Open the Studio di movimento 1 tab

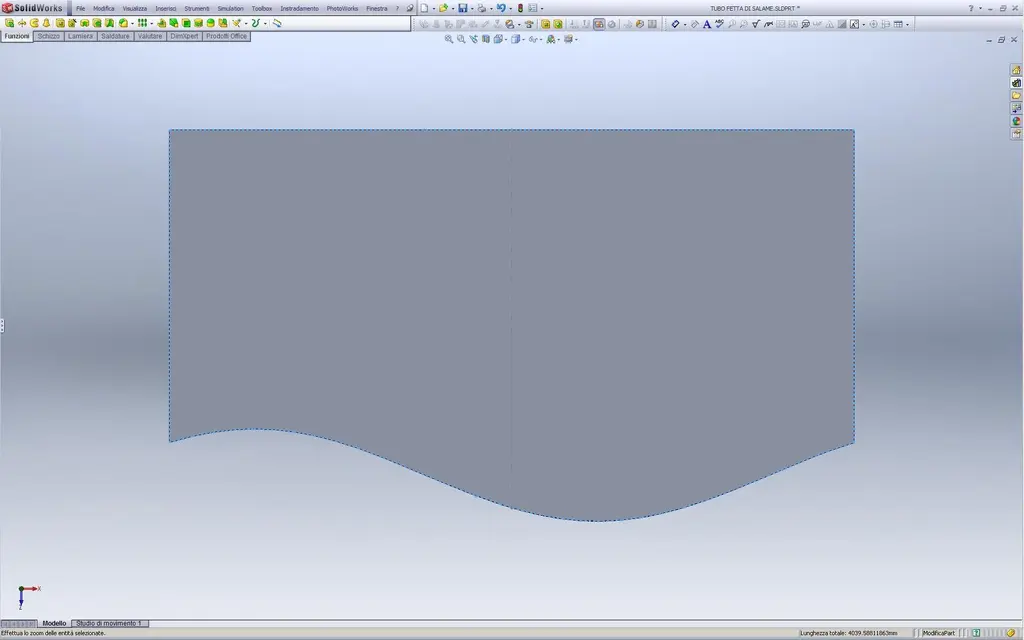[109, 623]
